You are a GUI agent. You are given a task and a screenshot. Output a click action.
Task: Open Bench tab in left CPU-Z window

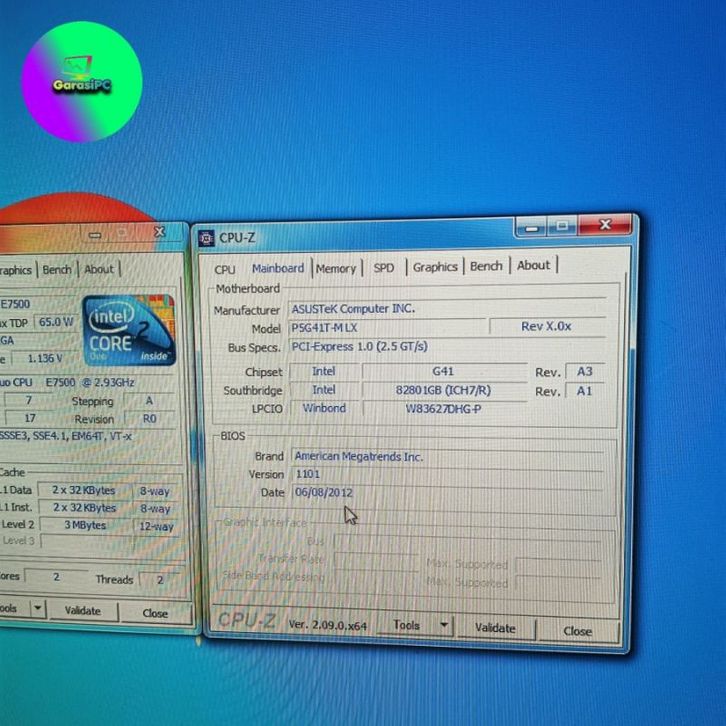[x=57, y=269]
